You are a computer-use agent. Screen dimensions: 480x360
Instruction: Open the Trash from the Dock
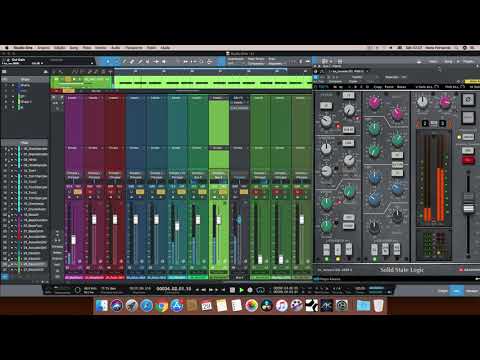(x=378, y=305)
